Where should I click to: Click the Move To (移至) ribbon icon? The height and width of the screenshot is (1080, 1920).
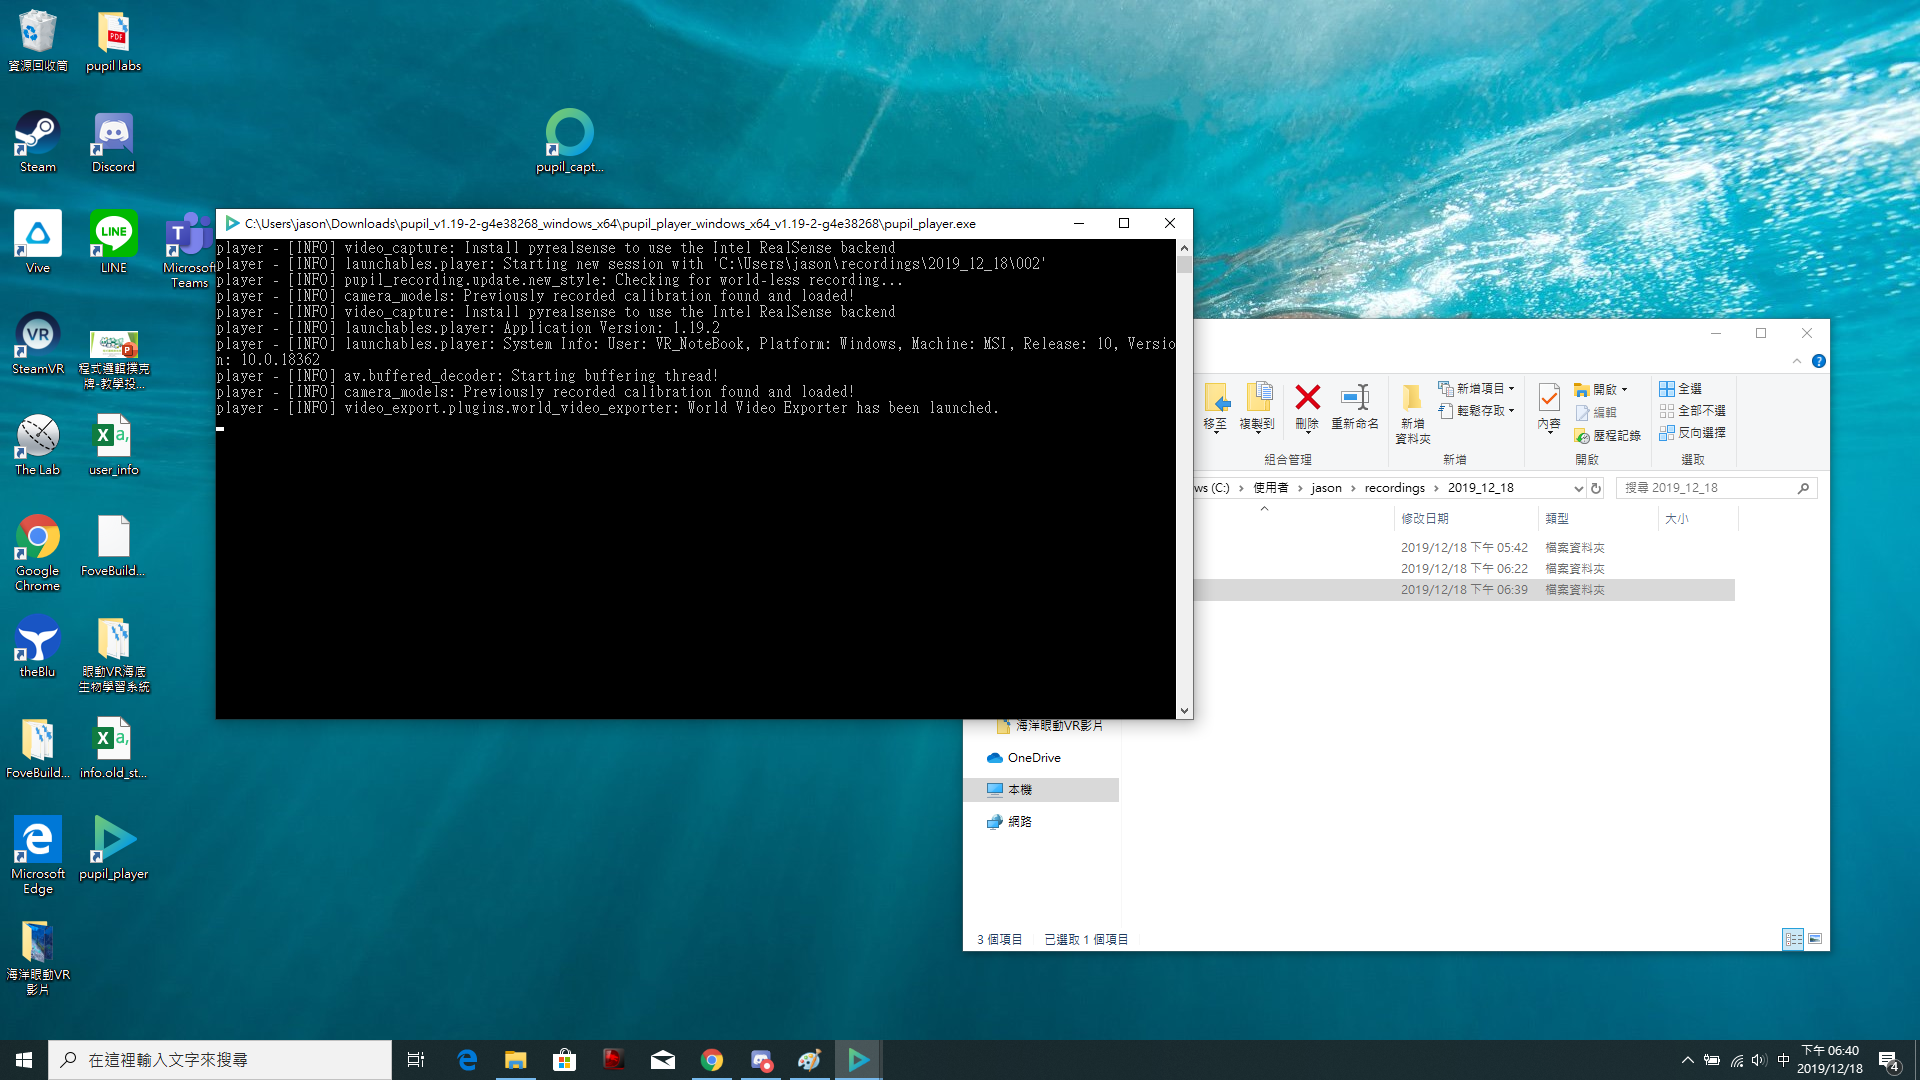1215,407
